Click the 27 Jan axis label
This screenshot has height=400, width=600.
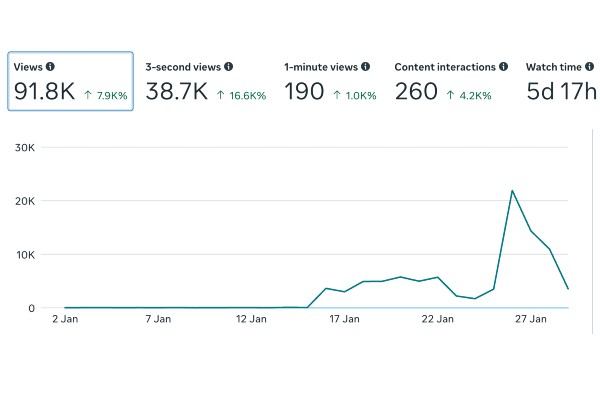pos(531,319)
